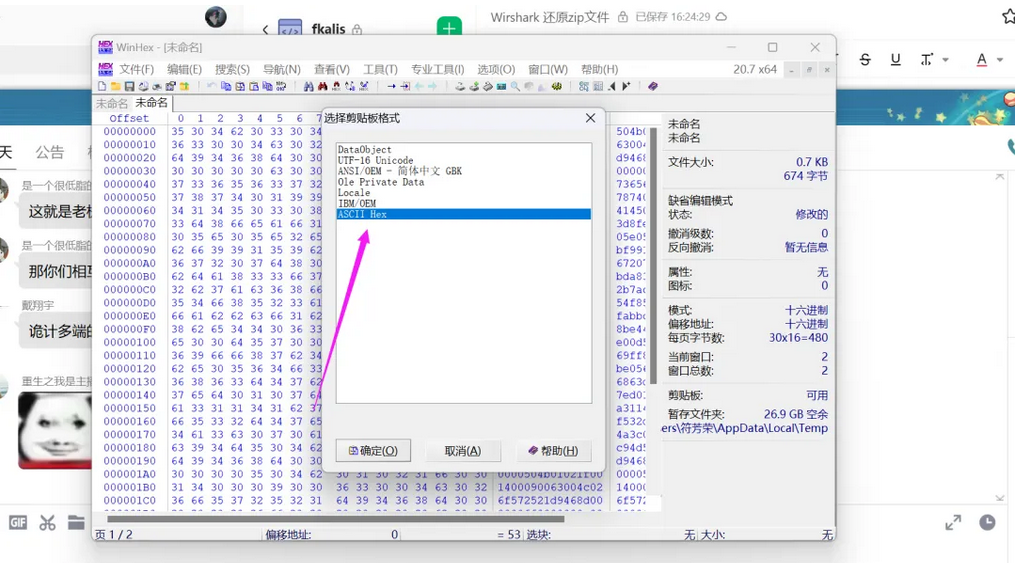Close the 选择剪贴板格式 dialog
1015x563 pixels.
590,118
